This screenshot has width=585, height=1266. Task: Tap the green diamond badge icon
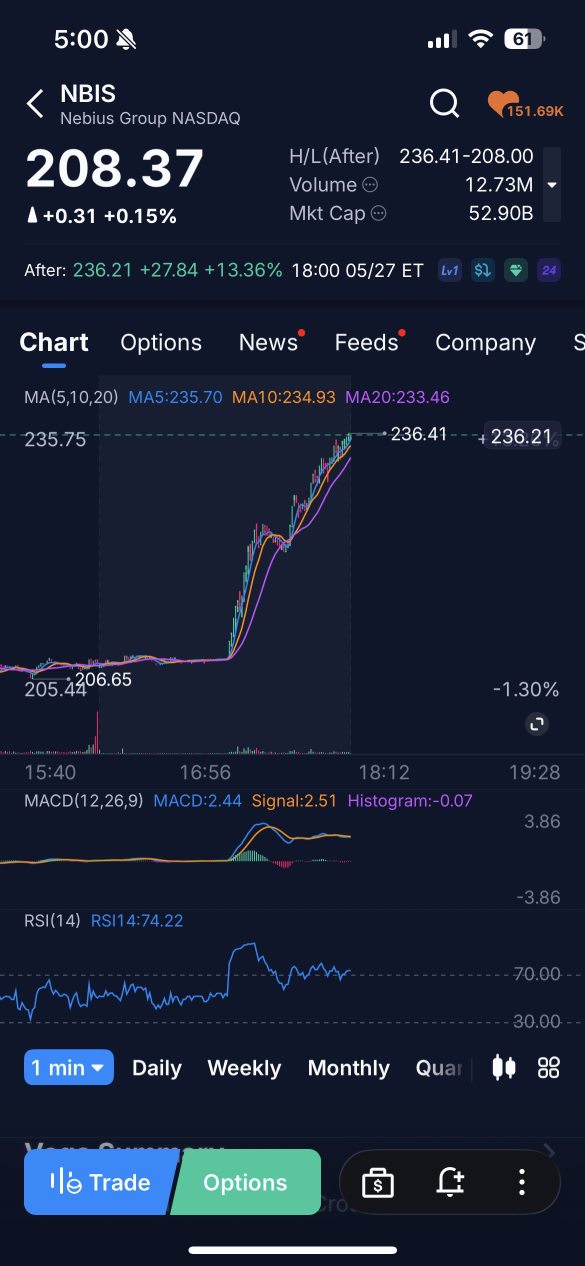coord(515,270)
